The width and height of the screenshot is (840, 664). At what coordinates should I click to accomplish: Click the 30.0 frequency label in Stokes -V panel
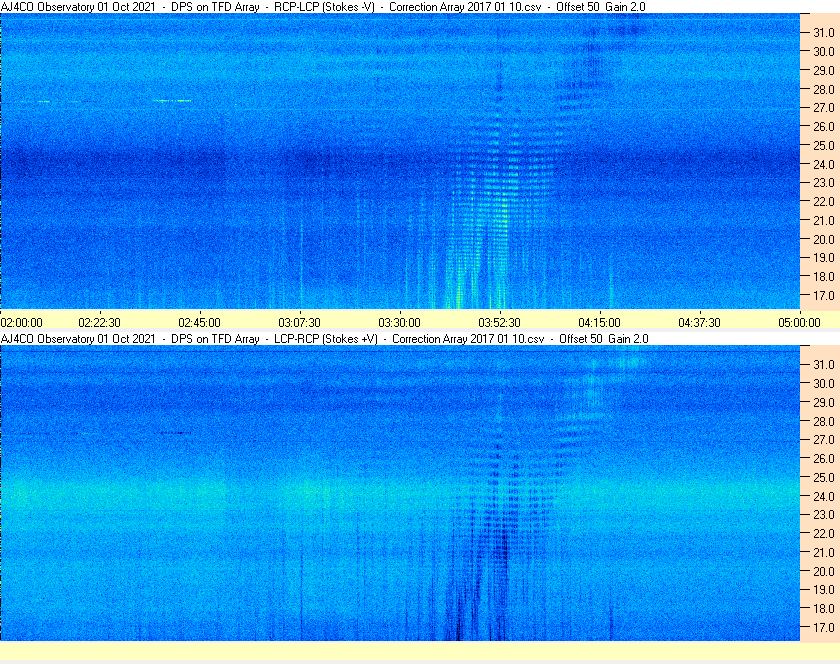tap(824, 51)
